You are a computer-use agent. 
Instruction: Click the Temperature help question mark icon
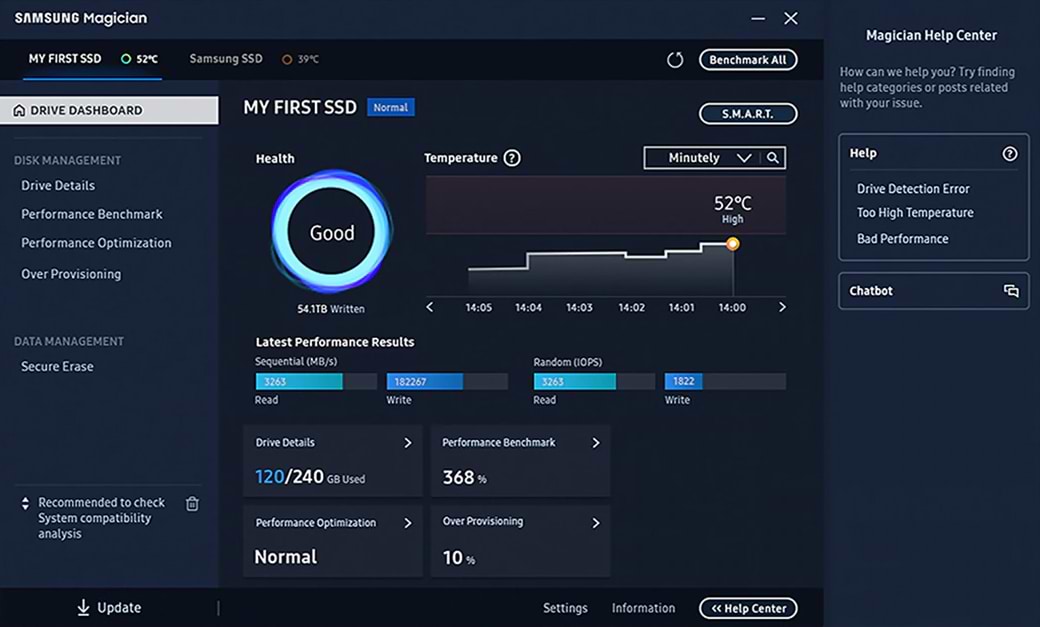[x=512, y=158]
